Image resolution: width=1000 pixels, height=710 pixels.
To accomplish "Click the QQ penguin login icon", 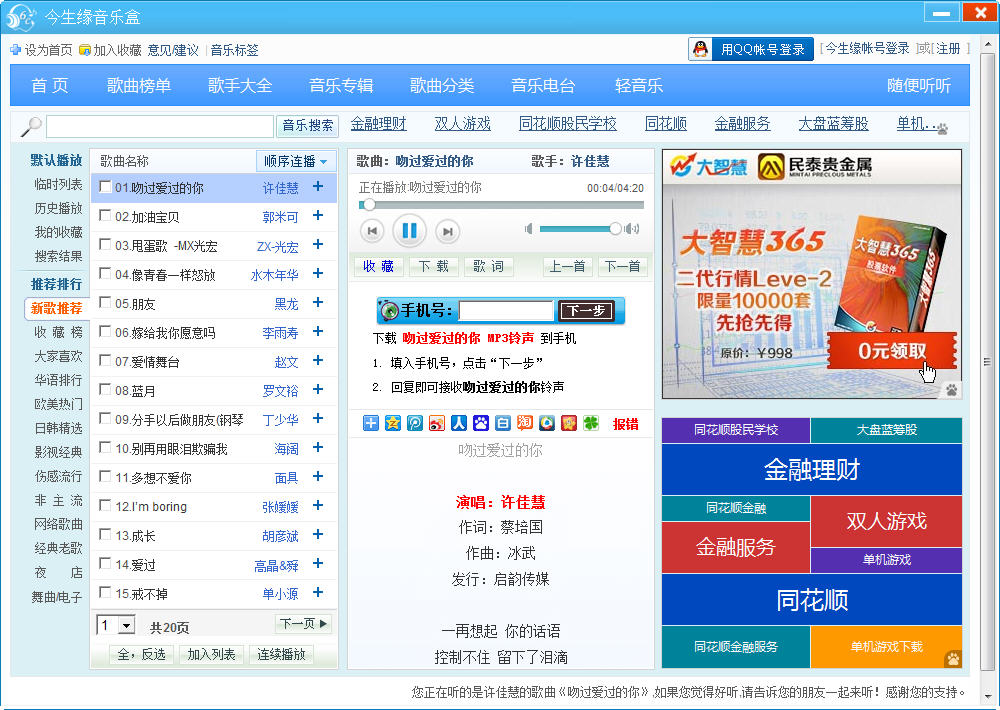I will coord(702,49).
